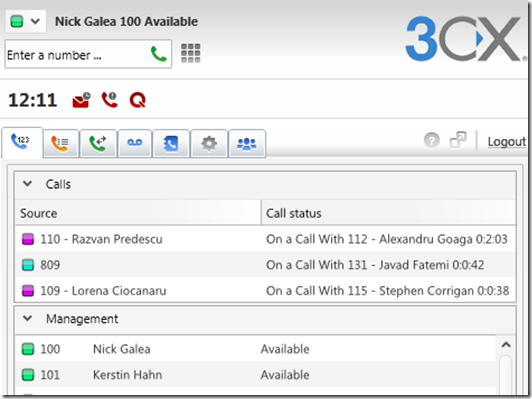Pop out window with the detach icon
The height and width of the screenshot is (399, 532).
458,139
